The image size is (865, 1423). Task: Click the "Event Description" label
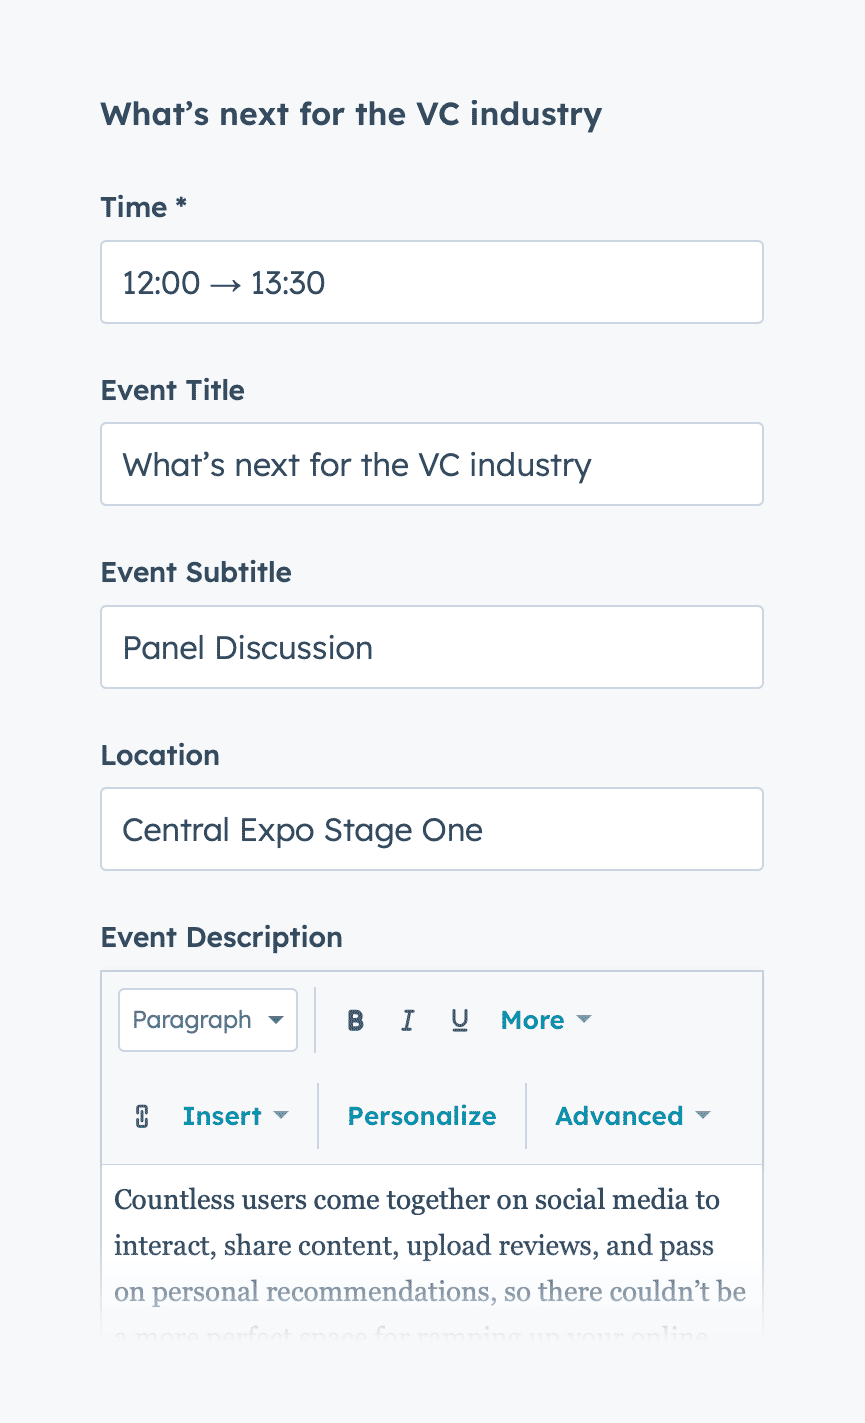click(x=221, y=937)
